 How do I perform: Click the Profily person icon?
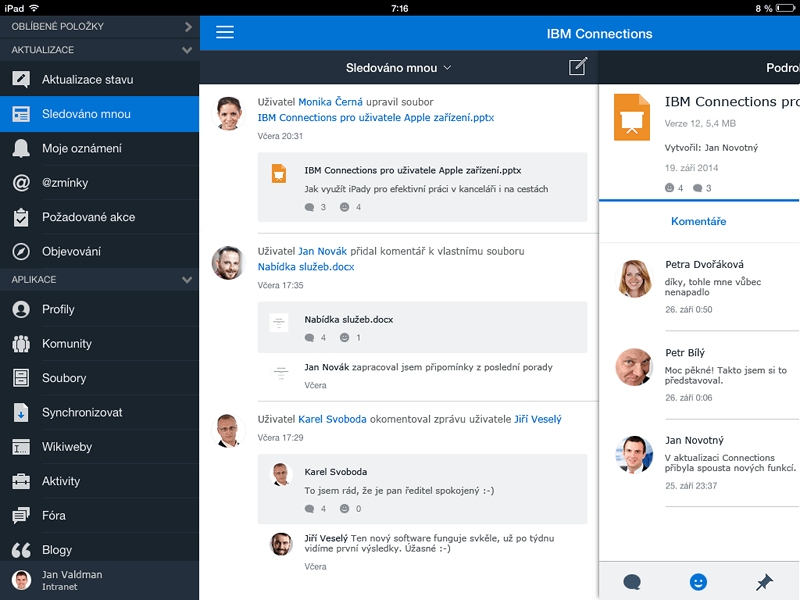[x=21, y=309]
